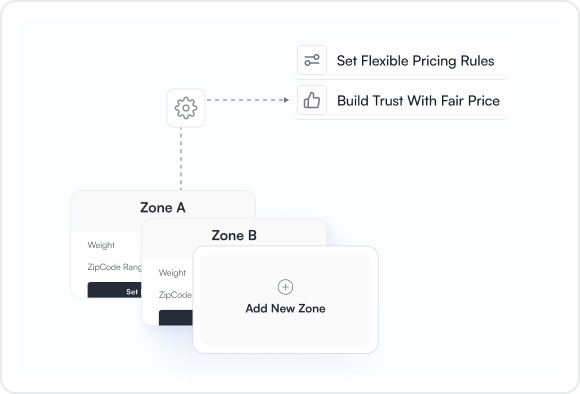Click the Add New Zone card
580x394 pixels.
[285, 300]
